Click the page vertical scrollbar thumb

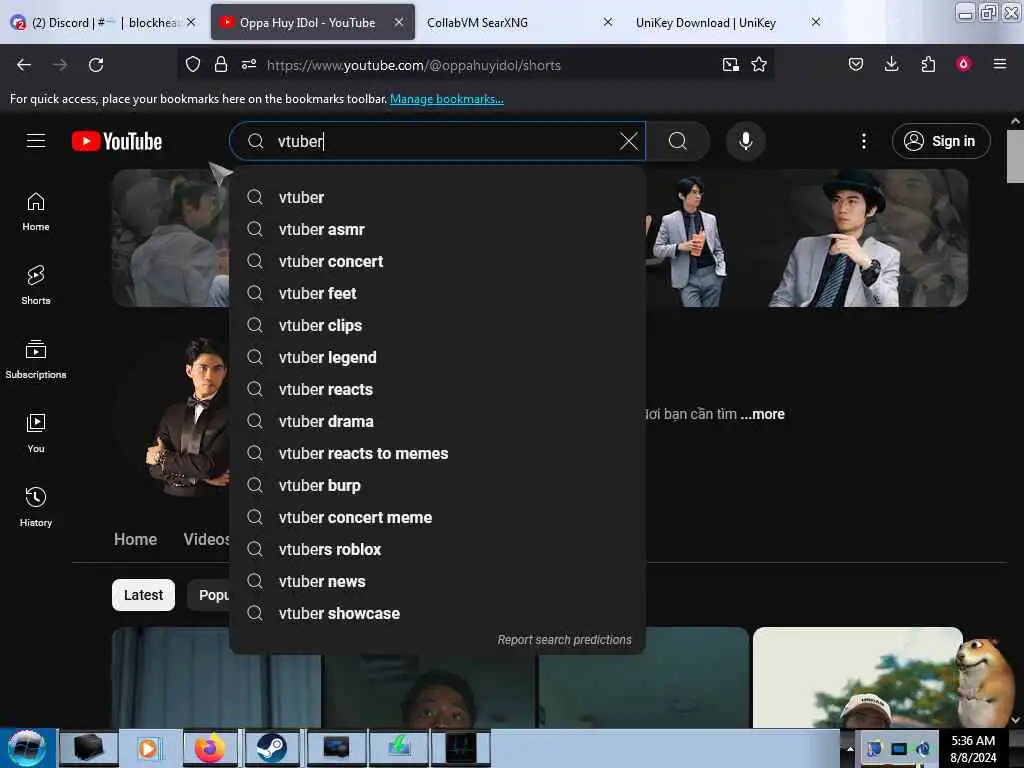pos(1014,157)
